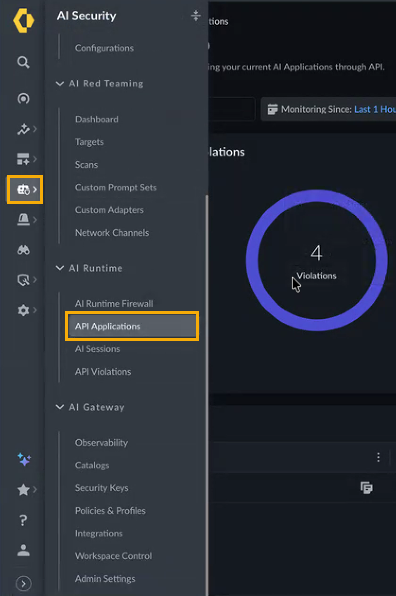Click the binoculars sidebar icon

click(x=23, y=250)
